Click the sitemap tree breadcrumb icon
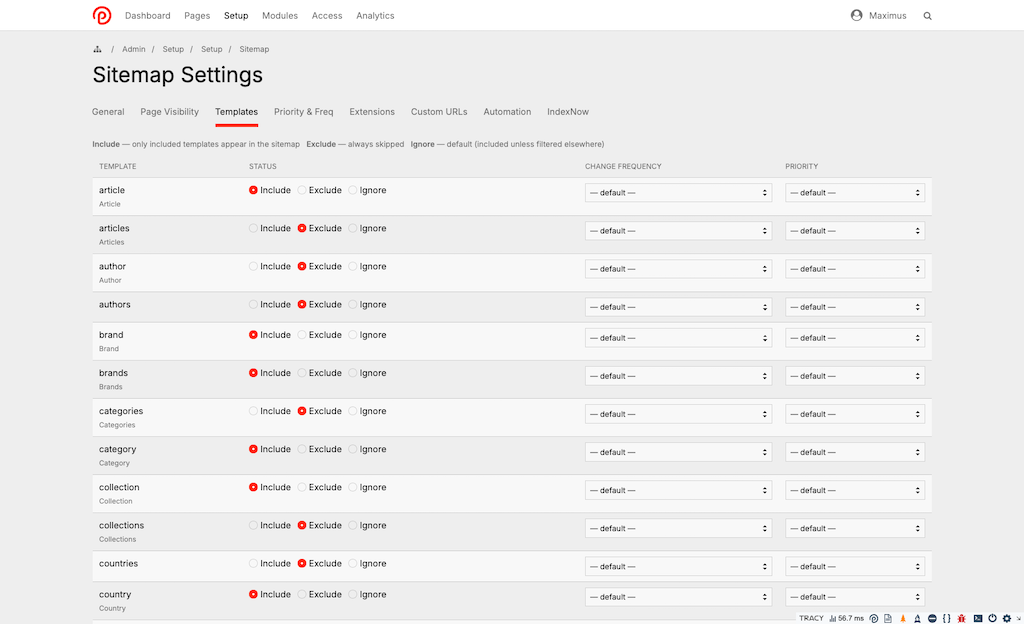The width and height of the screenshot is (1024, 624). (x=97, y=49)
